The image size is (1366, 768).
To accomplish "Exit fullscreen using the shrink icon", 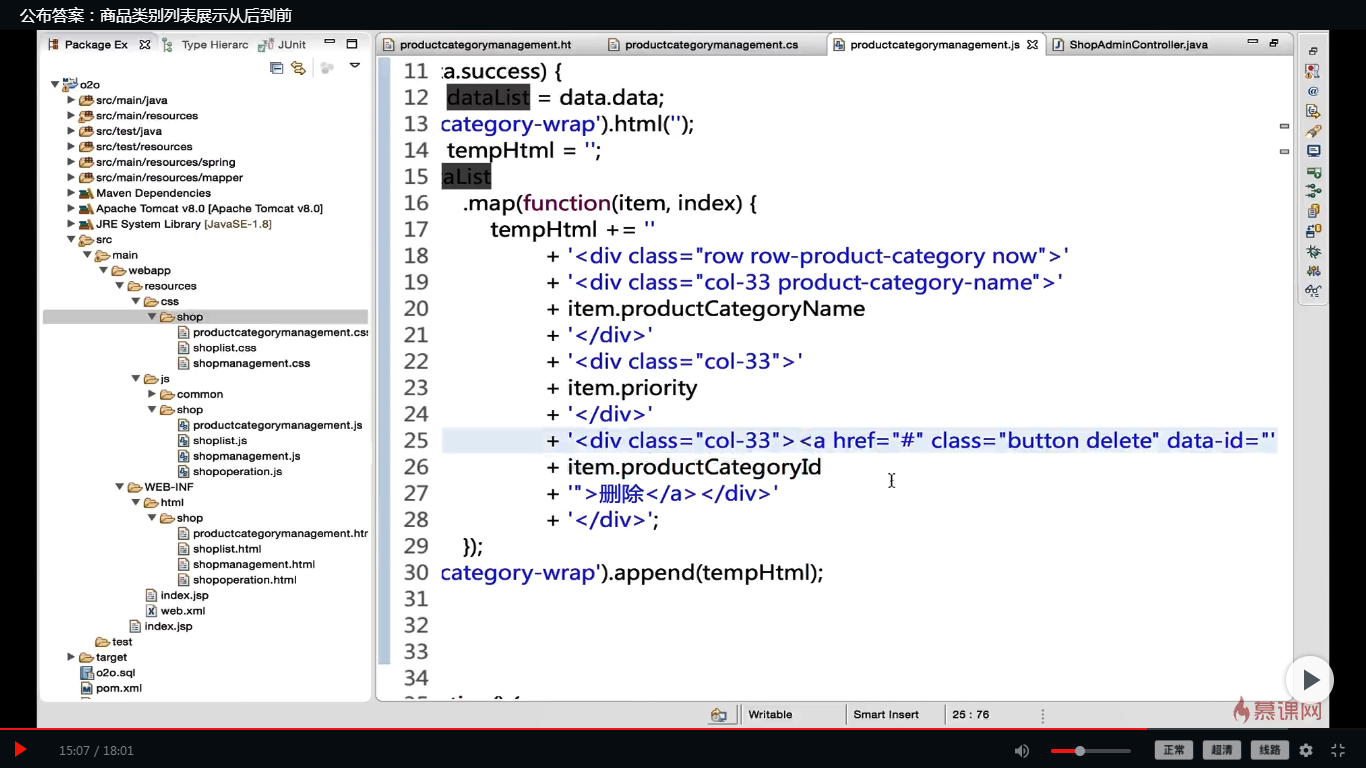I will click(1338, 750).
